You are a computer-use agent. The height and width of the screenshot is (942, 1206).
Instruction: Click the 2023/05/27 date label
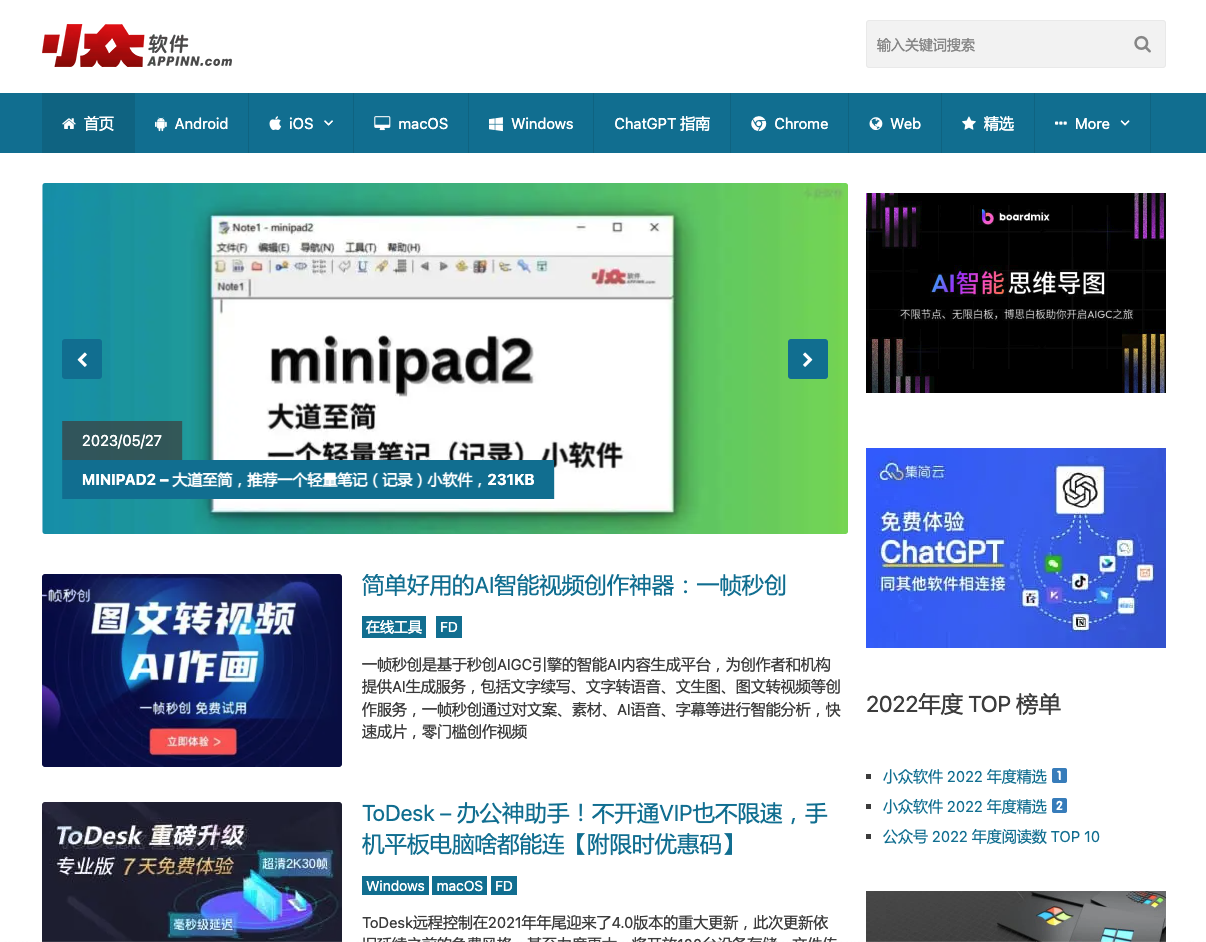(x=122, y=441)
